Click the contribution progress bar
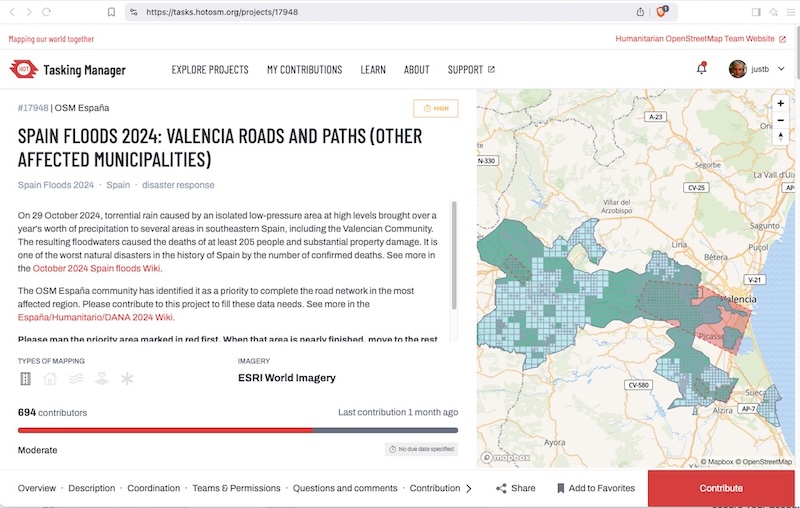This screenshot has height=508, width=800. (x=238, y=430)
